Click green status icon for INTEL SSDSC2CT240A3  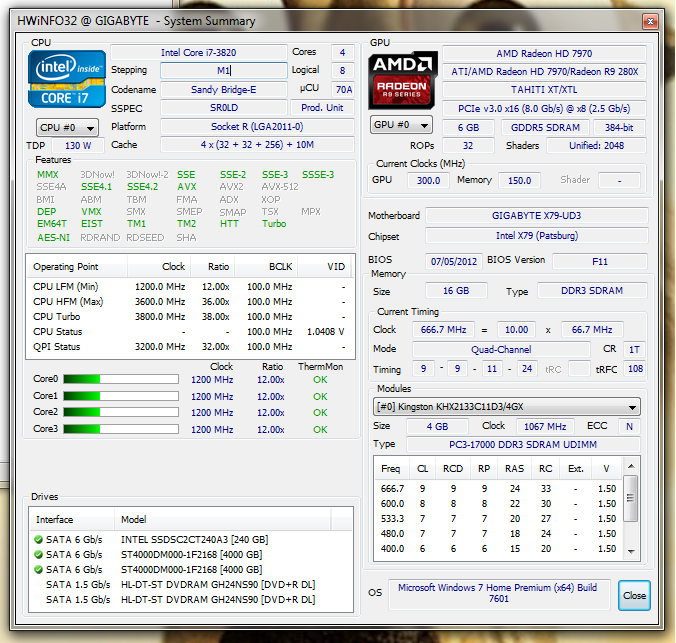coord(38,539)
